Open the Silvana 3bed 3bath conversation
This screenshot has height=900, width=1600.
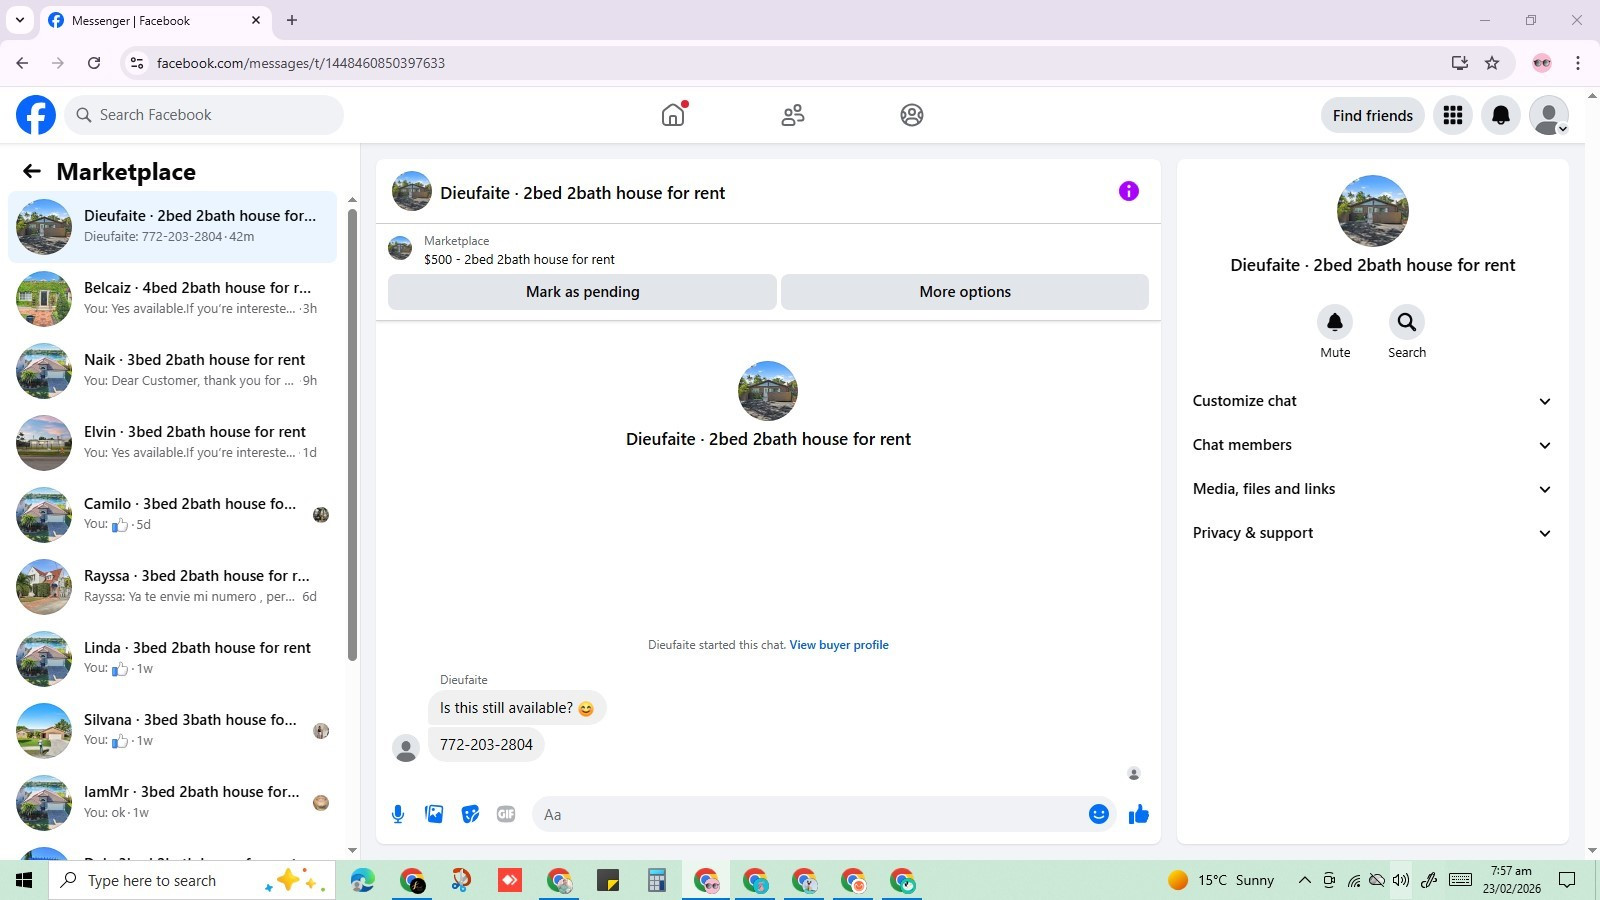point(173,731)
